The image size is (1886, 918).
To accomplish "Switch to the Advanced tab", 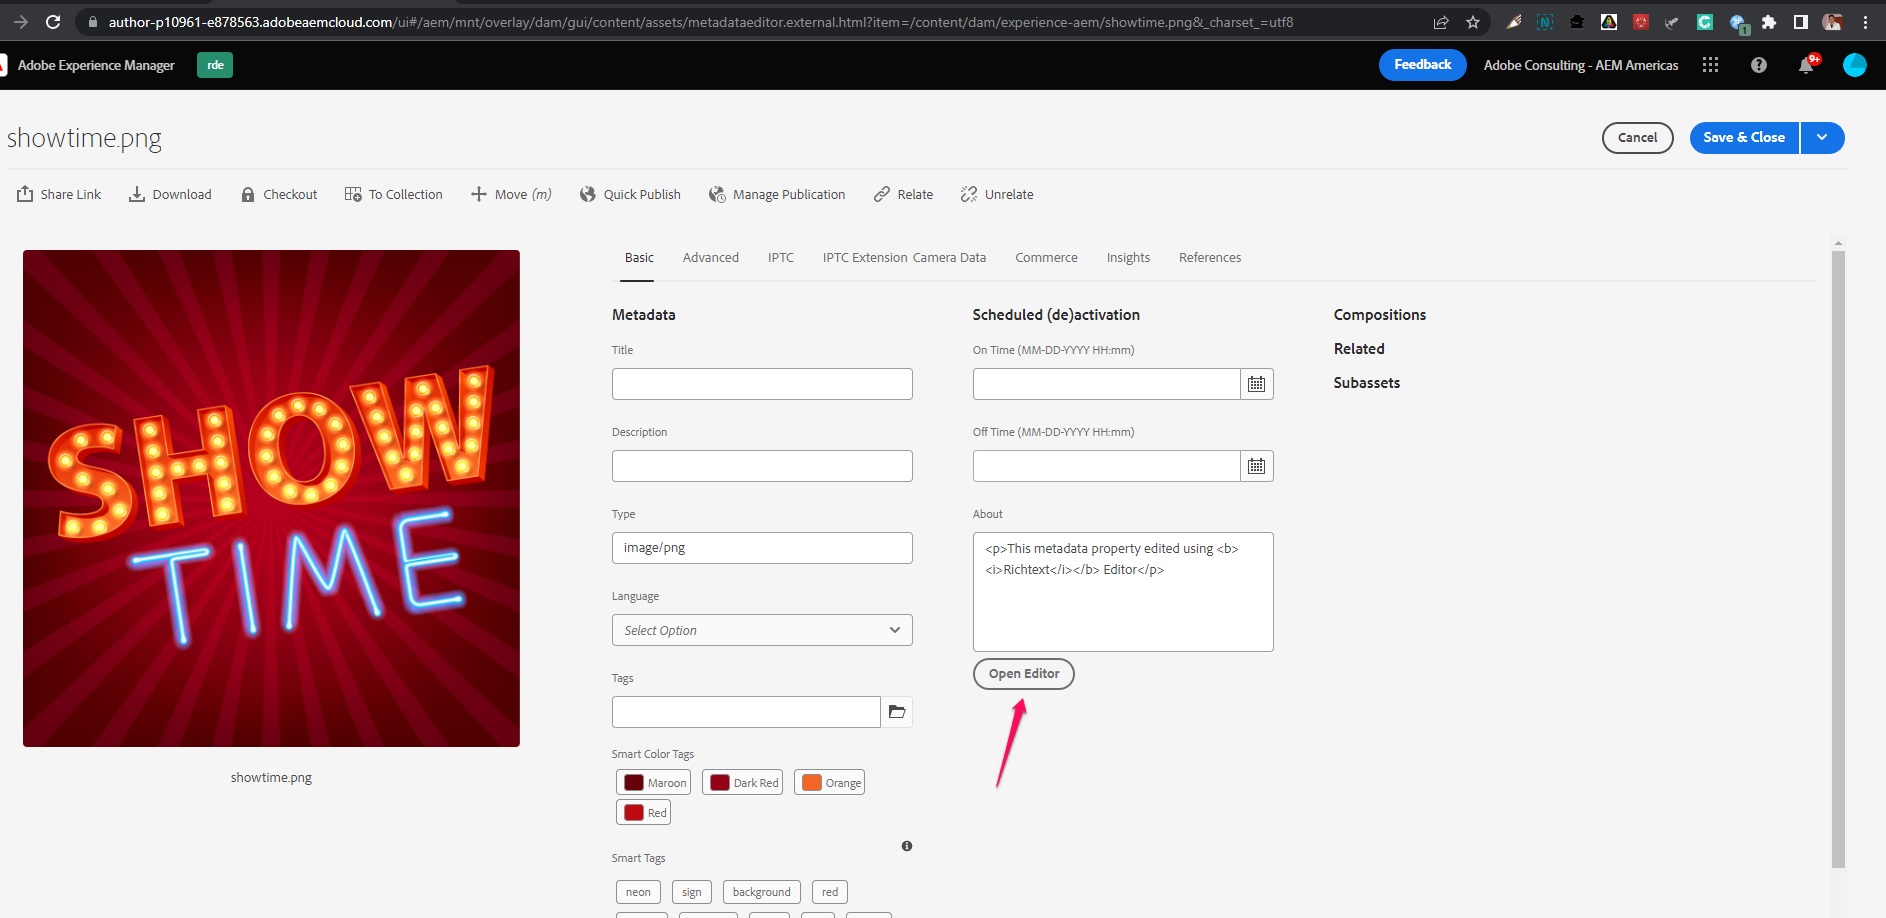I will [711, 258].
